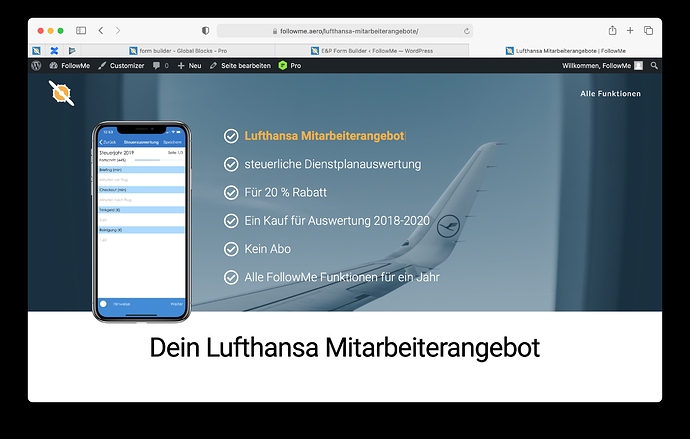Show the tab overview
This screenshot has height=439, width=690.
(x=648, y=30)
